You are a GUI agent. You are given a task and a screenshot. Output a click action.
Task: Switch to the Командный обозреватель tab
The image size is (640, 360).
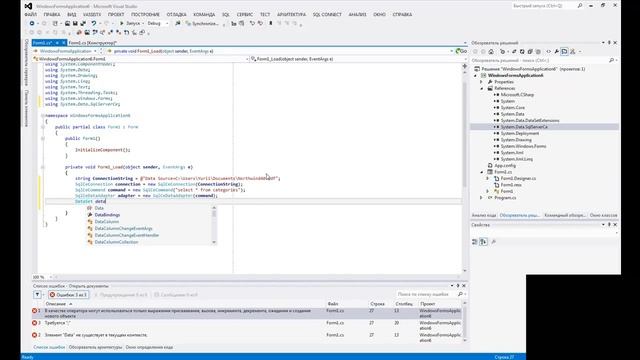[565, 215]
